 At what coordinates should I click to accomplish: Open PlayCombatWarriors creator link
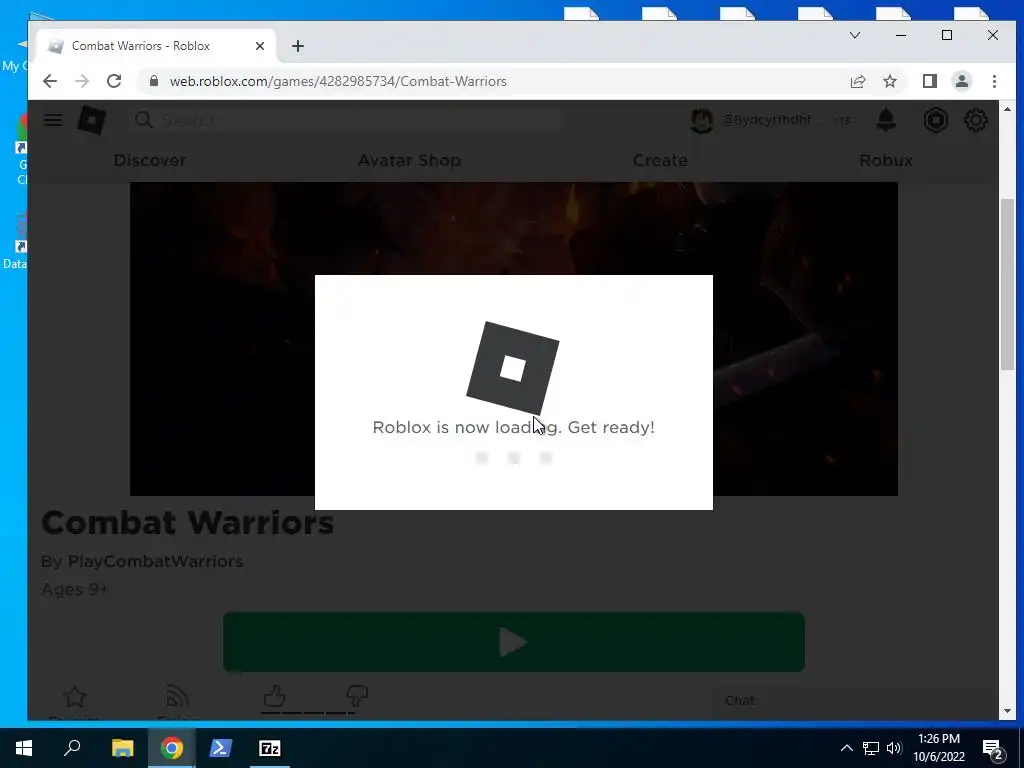tap(155, 561)
